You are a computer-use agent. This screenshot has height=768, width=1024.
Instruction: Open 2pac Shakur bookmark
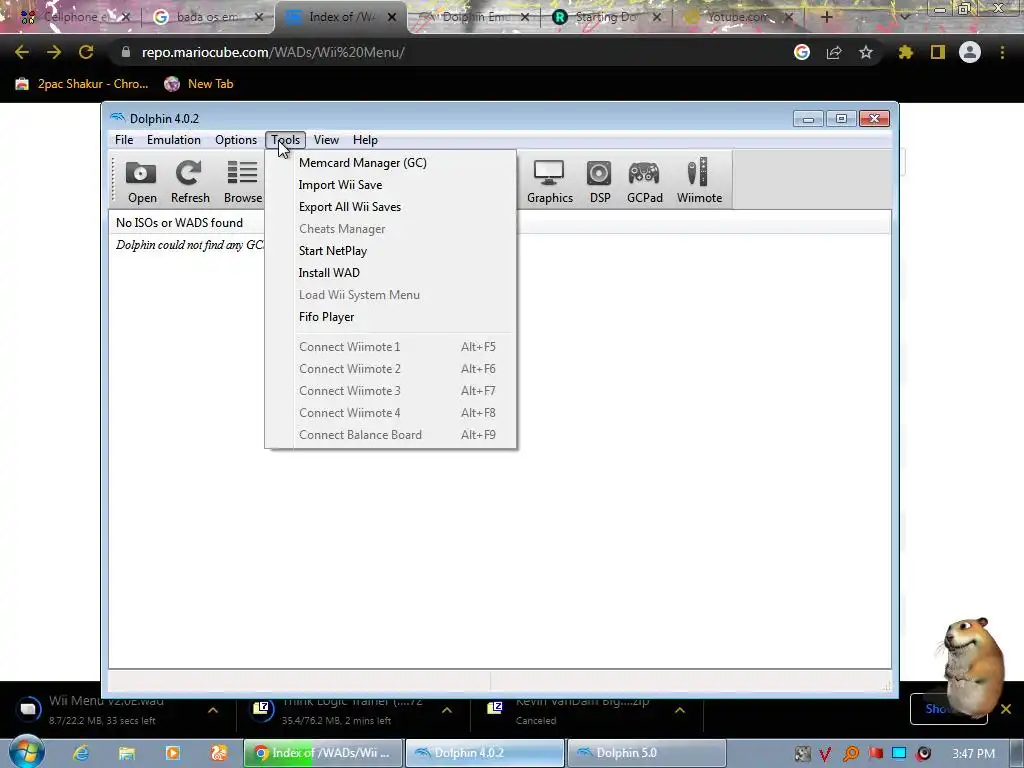click(x=82, y=84)
